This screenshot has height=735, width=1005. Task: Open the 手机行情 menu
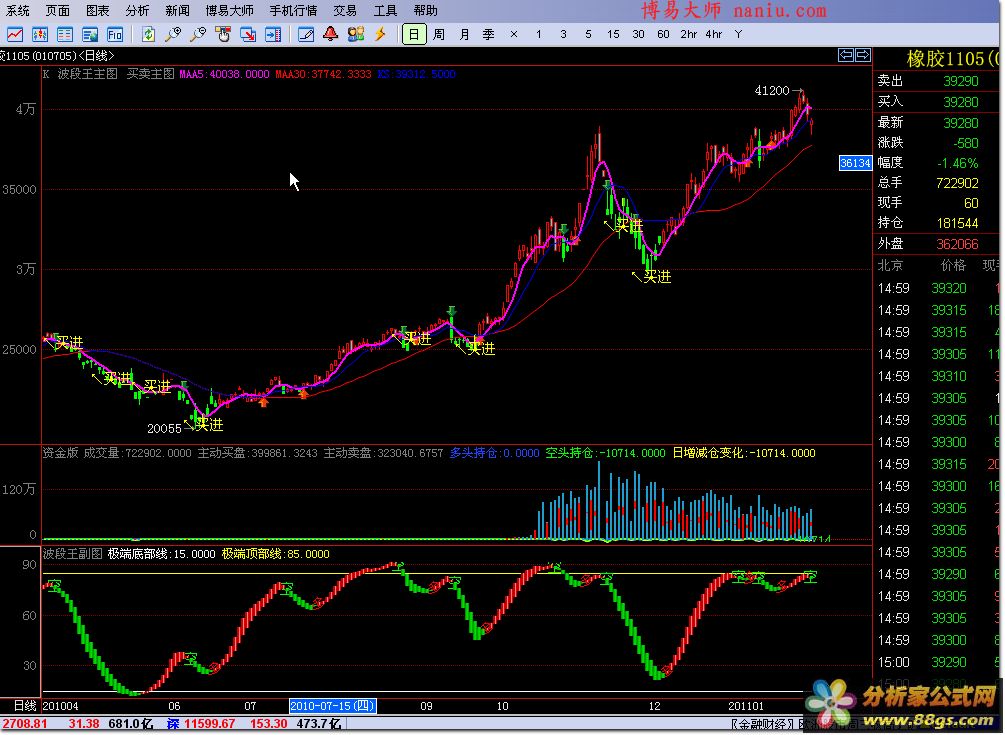pyautogui.click(x=293, y=11)
